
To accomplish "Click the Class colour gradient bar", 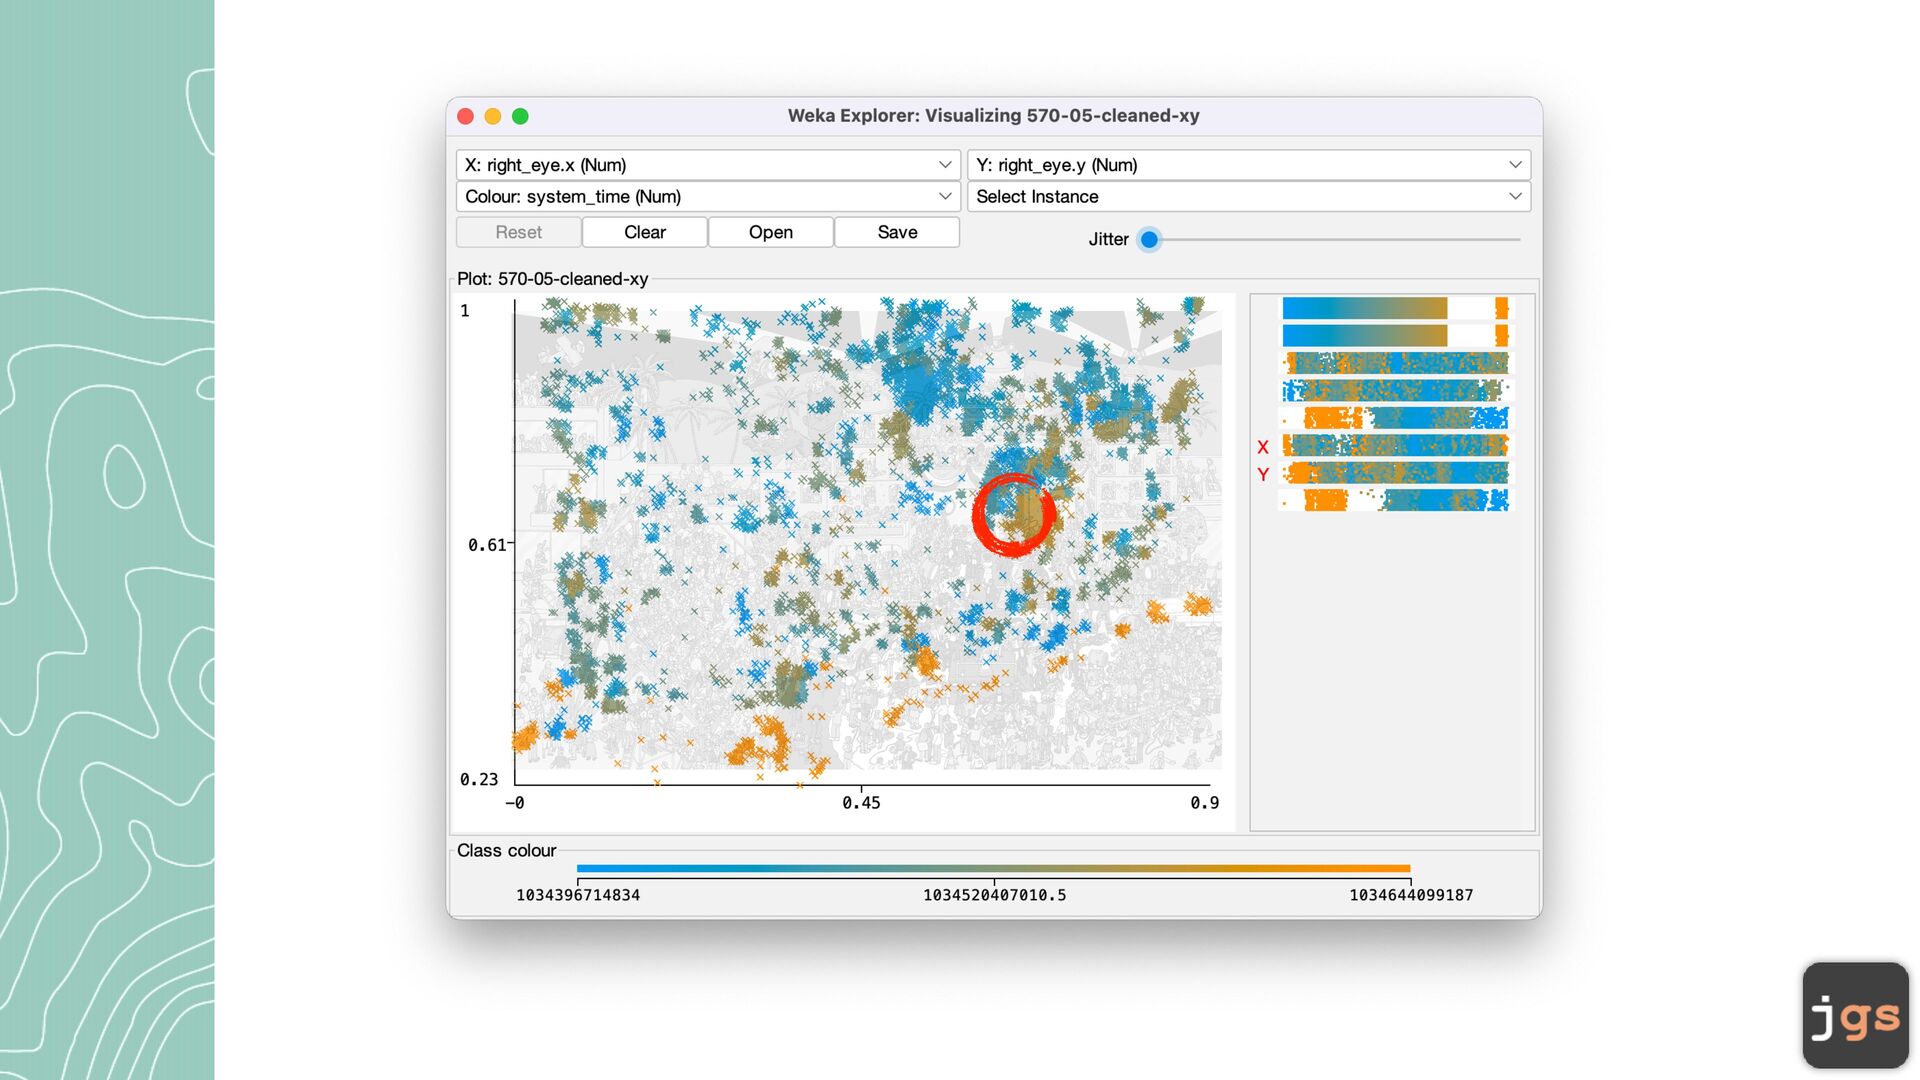I will pos(993,869).
